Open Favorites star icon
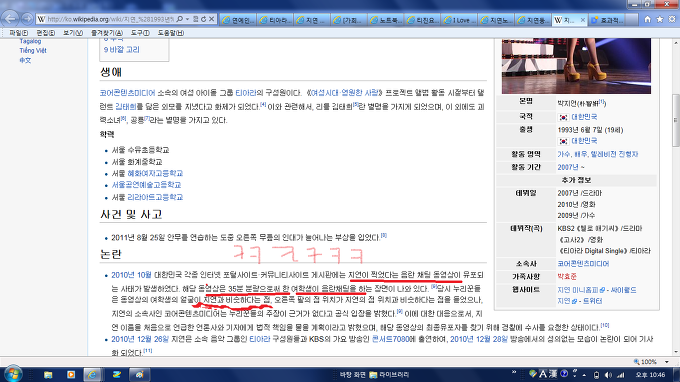This screenshot has width=680, height=382. pos(660,20)
